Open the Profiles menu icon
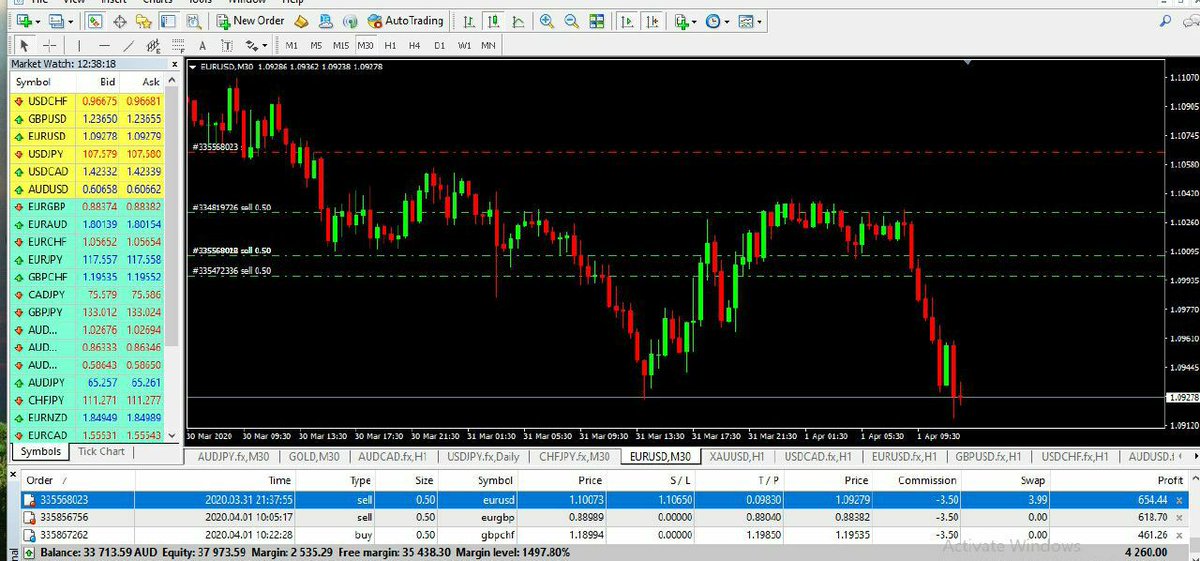 coord(55,21)
